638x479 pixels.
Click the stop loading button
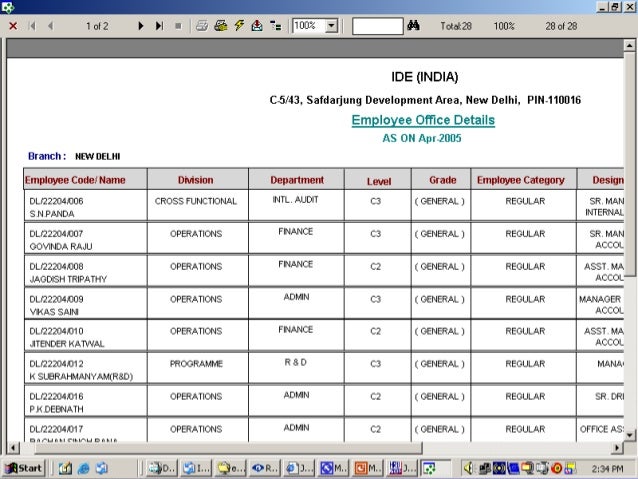click(x=178, y=26)
